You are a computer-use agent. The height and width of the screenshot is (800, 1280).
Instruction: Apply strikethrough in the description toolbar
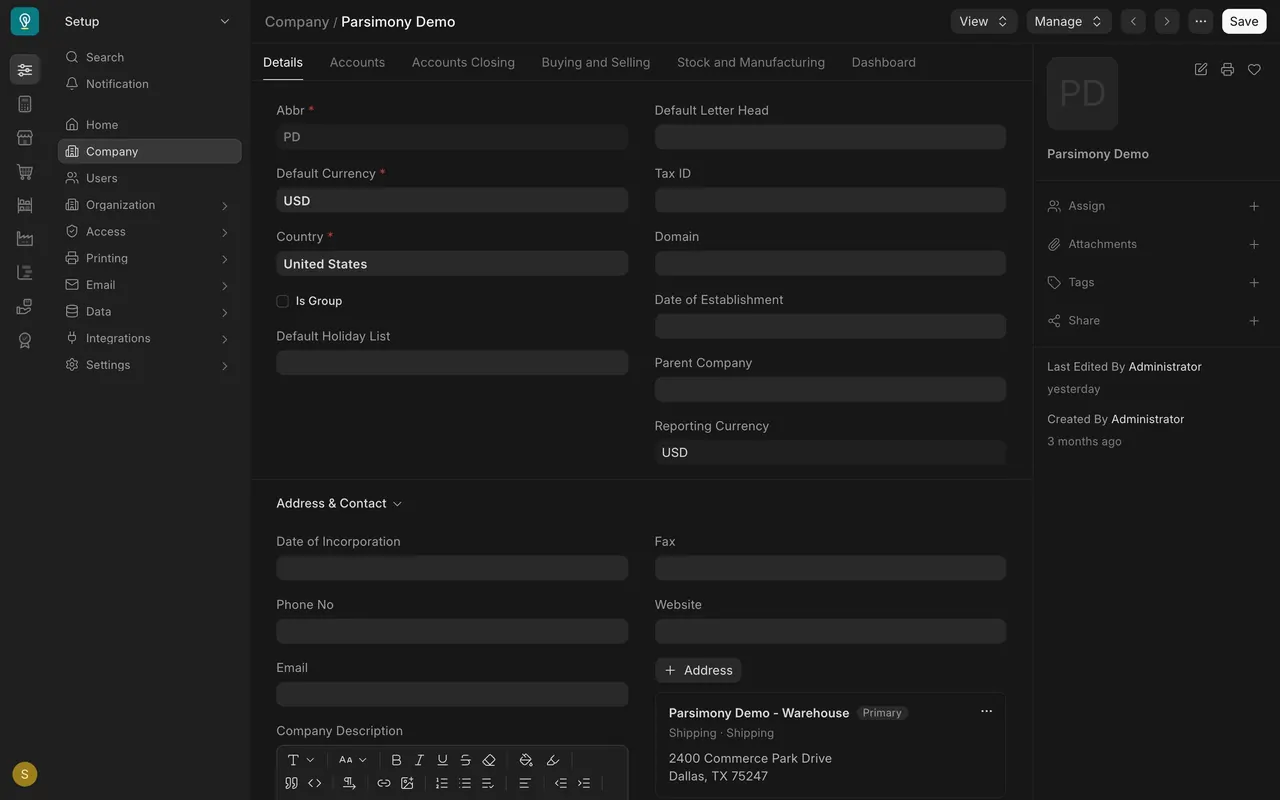click(465, 760)
